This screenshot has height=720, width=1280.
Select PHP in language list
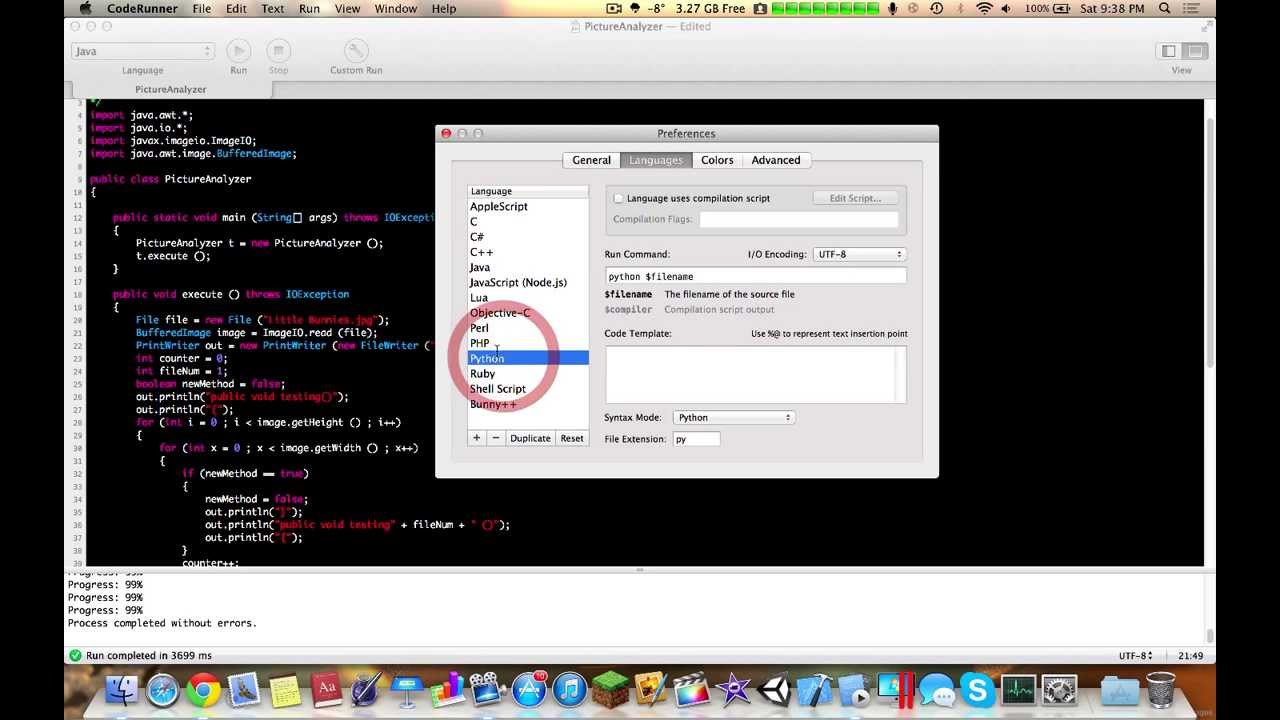point(528,343)
